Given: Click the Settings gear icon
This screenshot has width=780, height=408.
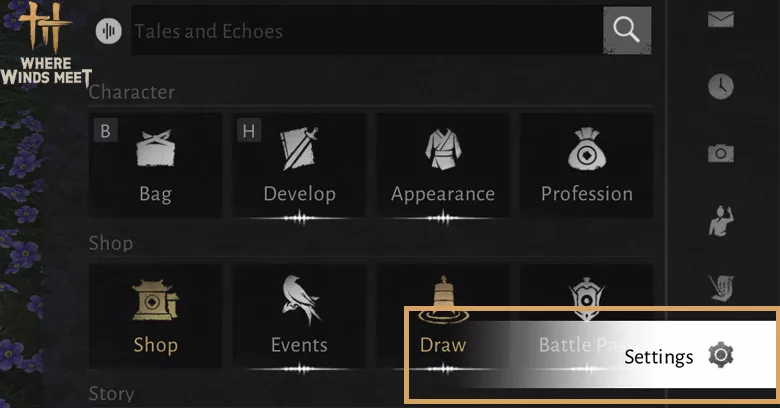Looking at the screenshot, I should (x=720, y=355).
